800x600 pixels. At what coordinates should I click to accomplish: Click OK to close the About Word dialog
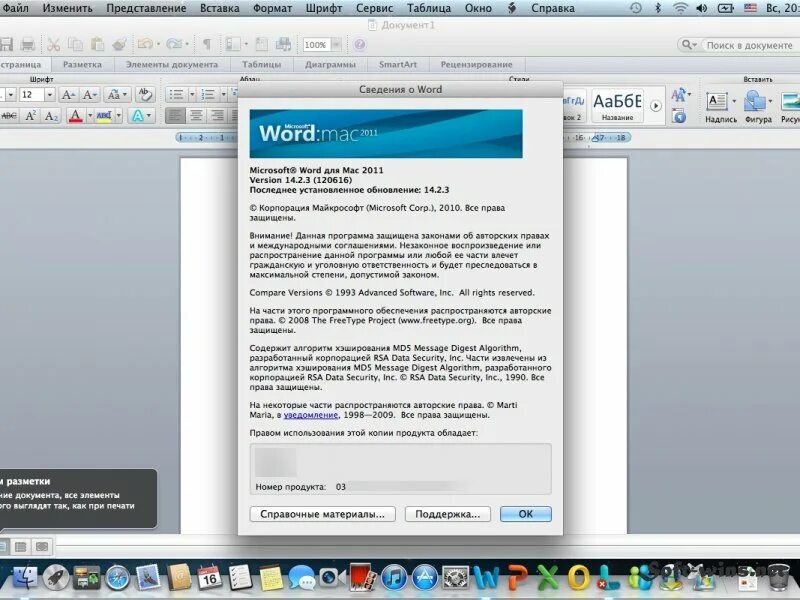(526, 514)
